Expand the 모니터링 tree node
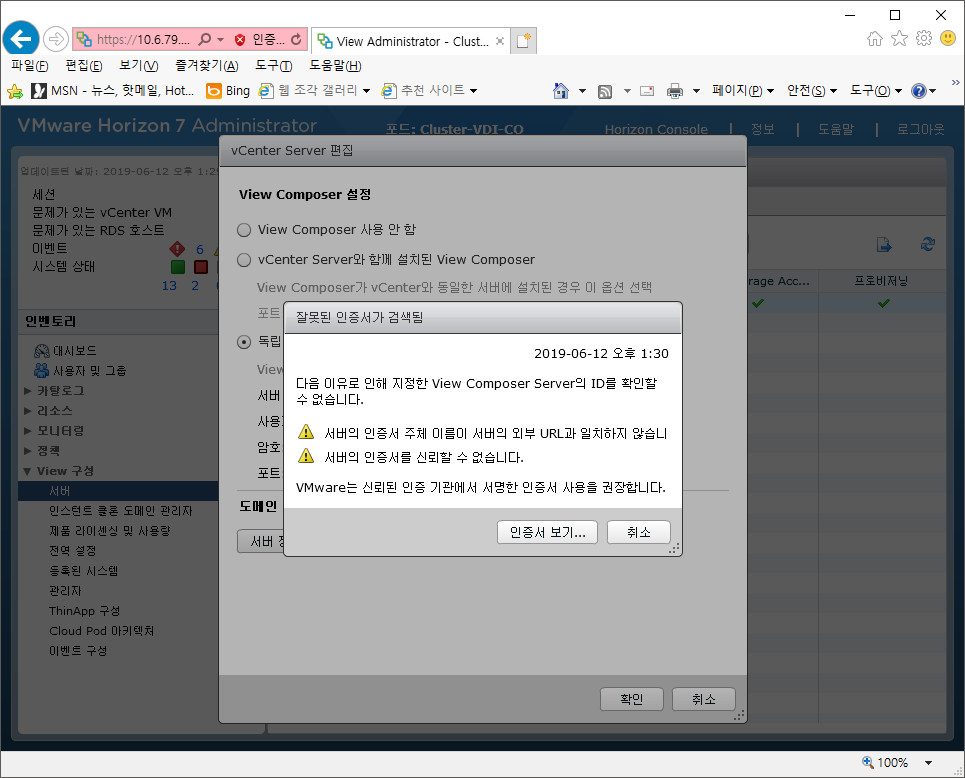The width and height of the screenshot is (965, 778). [x=28, y=431]
